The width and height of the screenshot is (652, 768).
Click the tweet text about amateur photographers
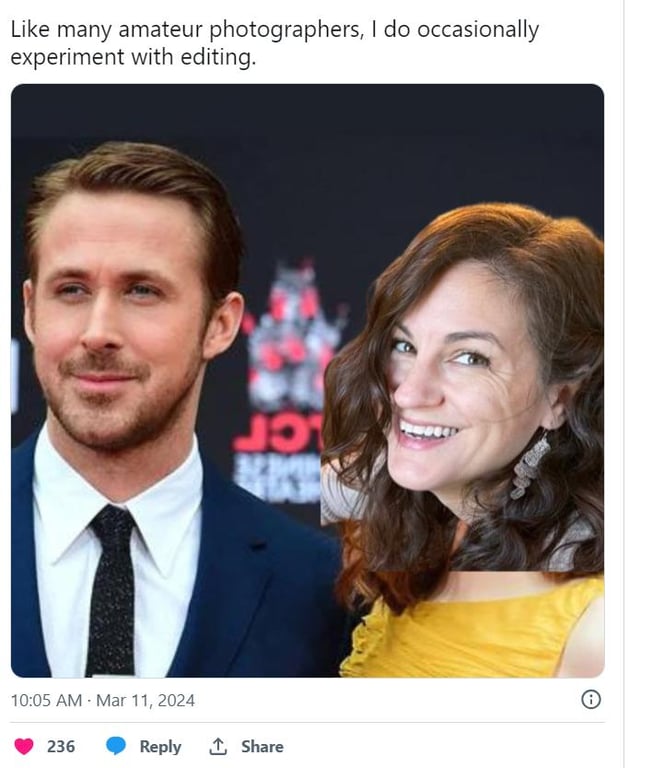pyautogui.click(x=274, y=43)
